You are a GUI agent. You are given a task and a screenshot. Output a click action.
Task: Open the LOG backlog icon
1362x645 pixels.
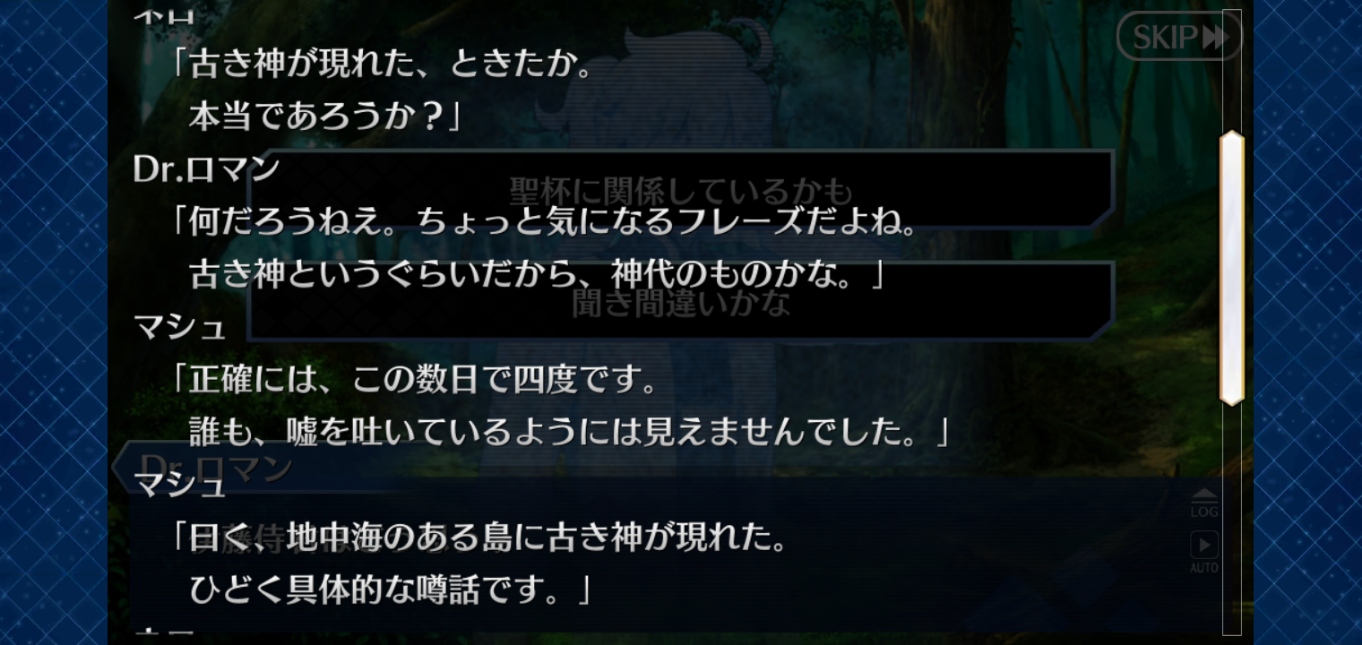(x=1205, y=504)
